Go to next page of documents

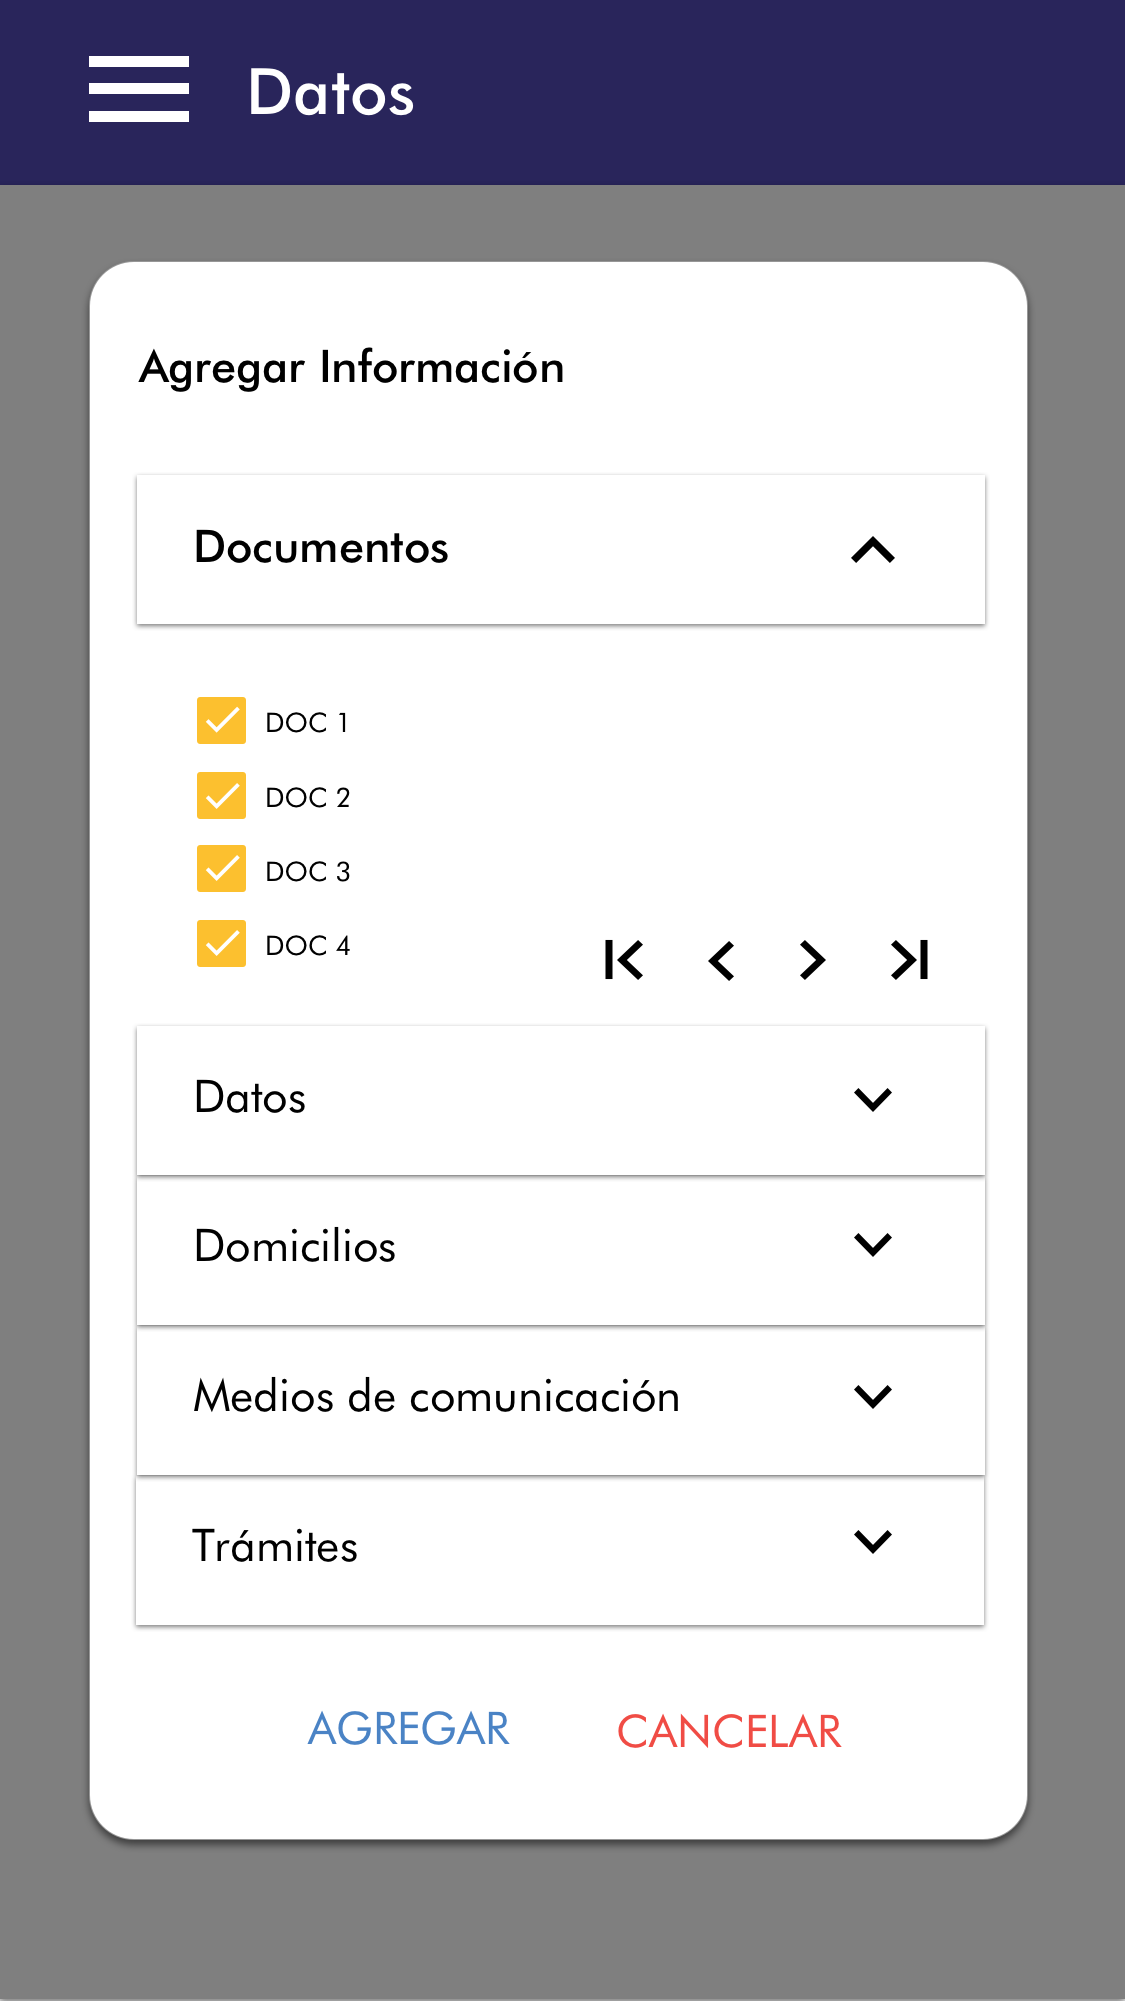[x=812, y=960]
